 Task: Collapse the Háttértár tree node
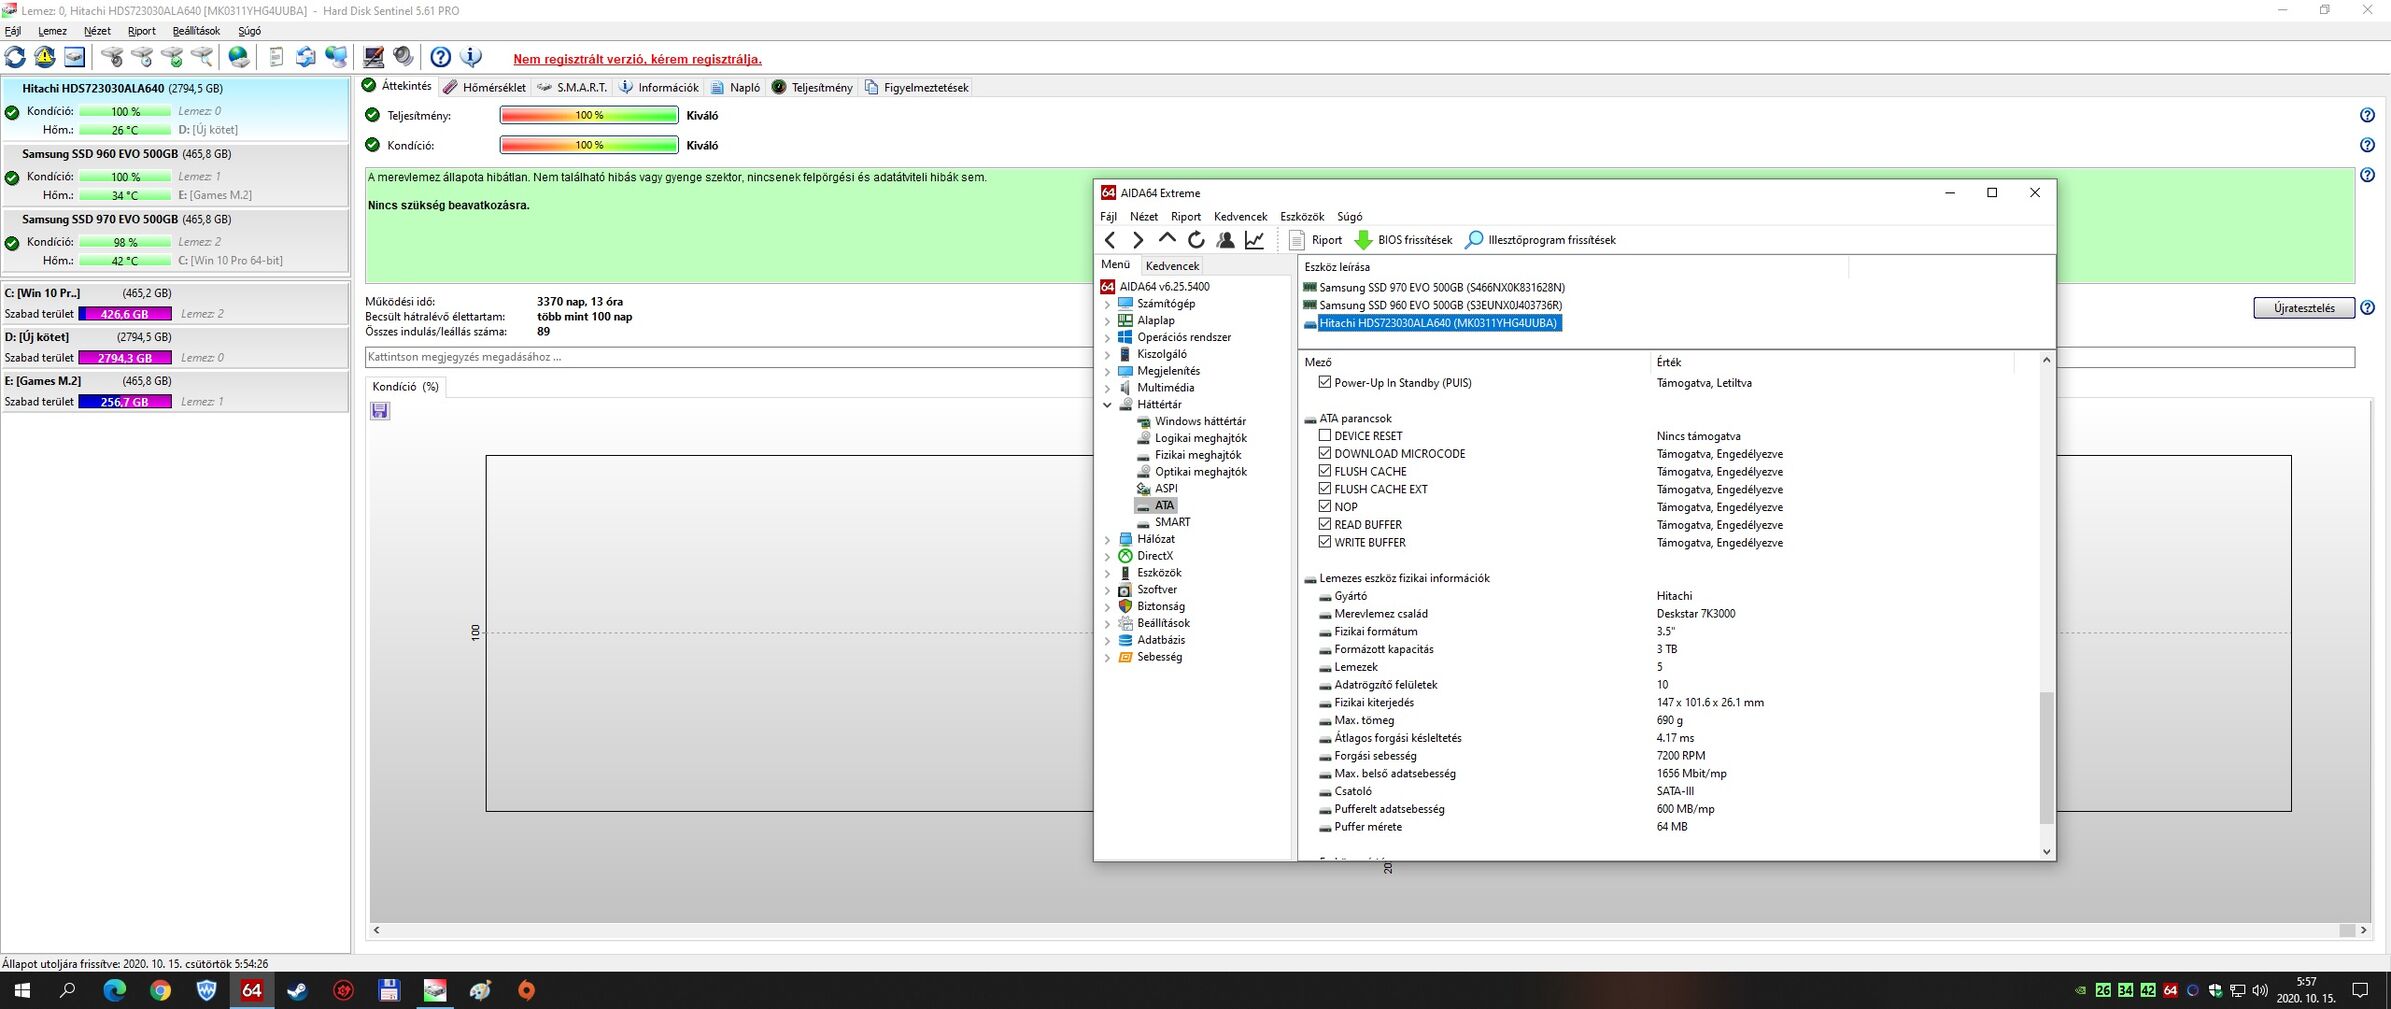click(1107, 405)
